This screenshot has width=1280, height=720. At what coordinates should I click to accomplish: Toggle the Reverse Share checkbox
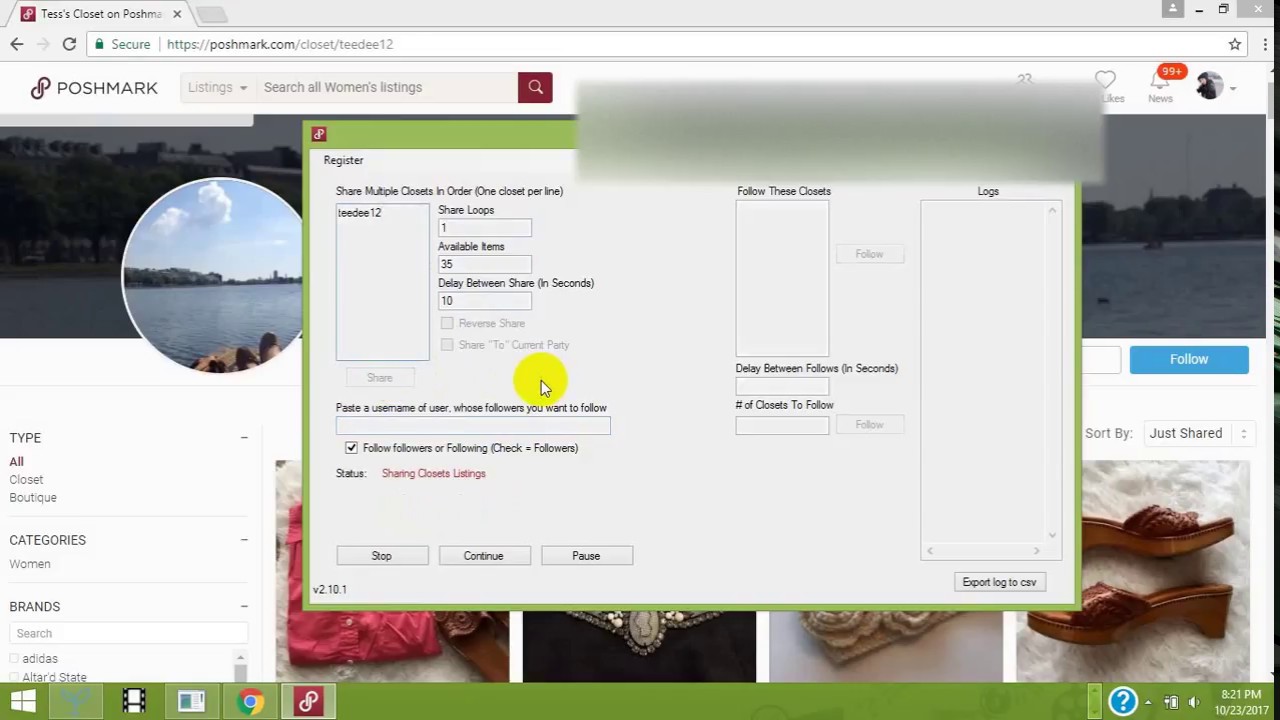[x=447, y=323]
